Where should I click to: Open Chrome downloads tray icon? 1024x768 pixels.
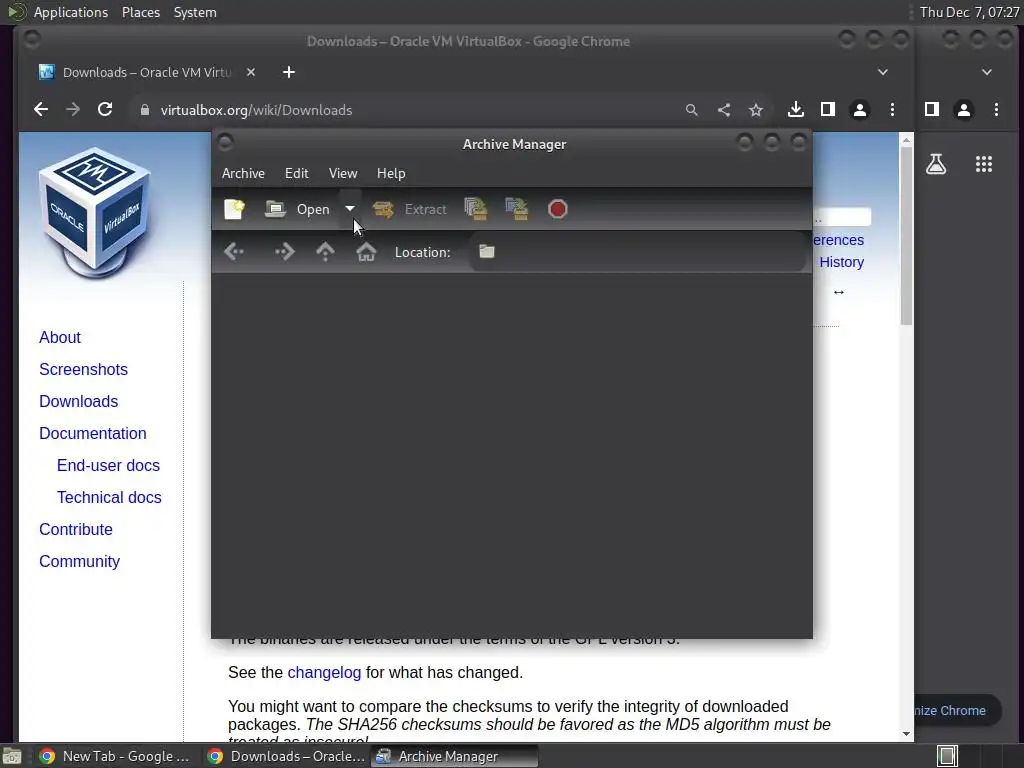pos(795,110)
